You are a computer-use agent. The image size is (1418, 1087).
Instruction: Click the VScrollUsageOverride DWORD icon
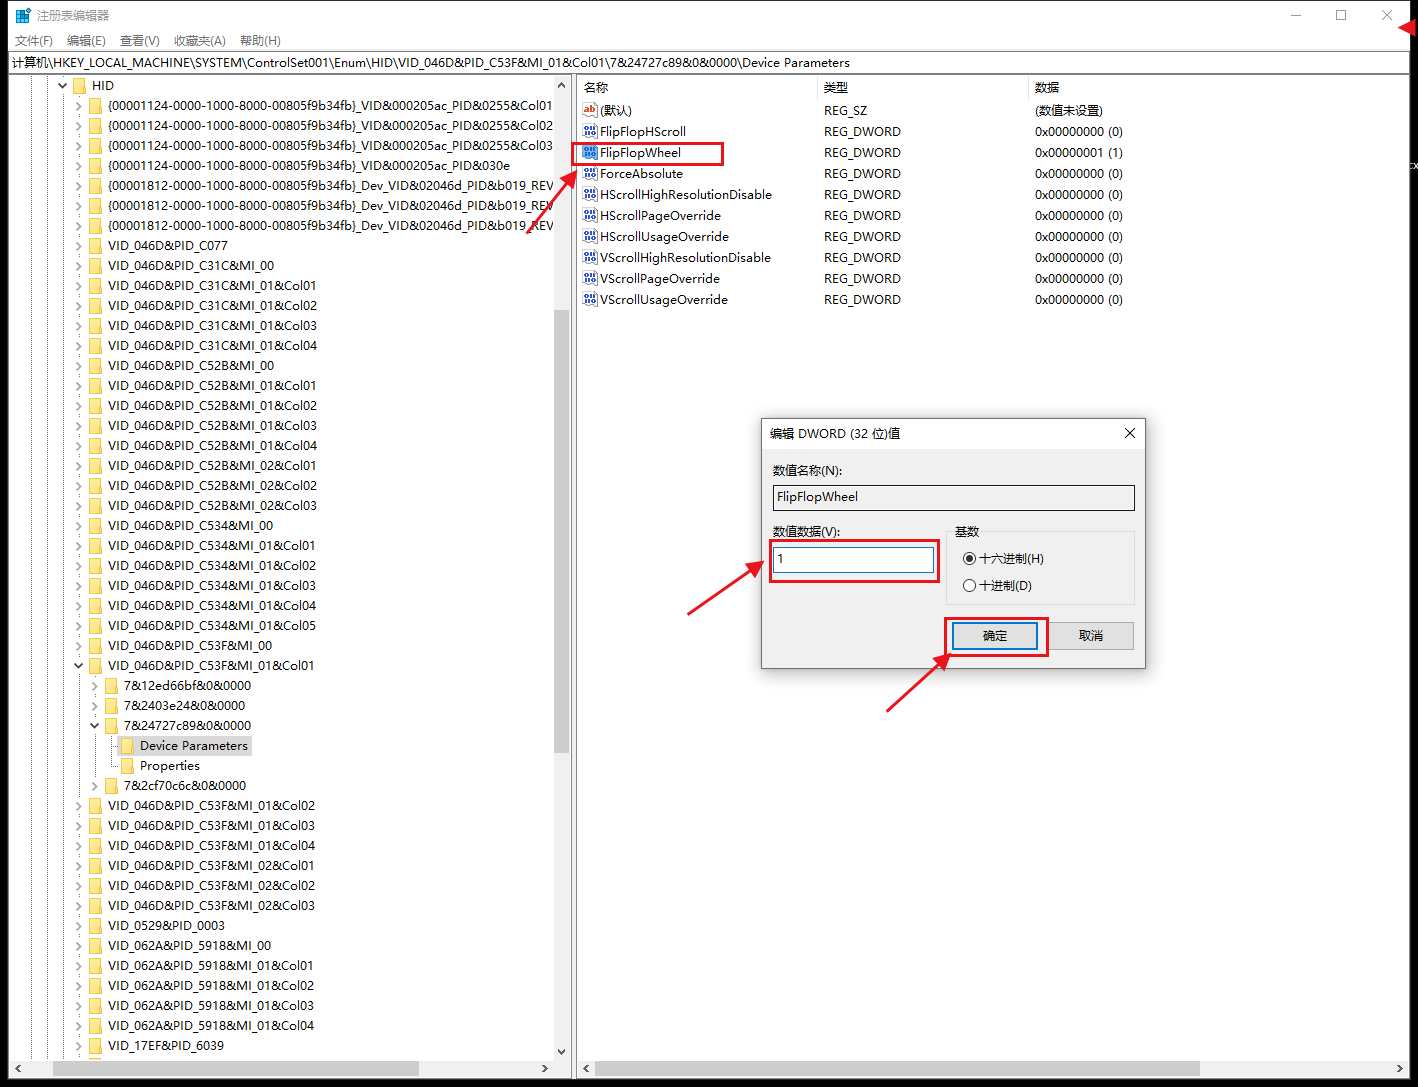[x=590, y=299]
